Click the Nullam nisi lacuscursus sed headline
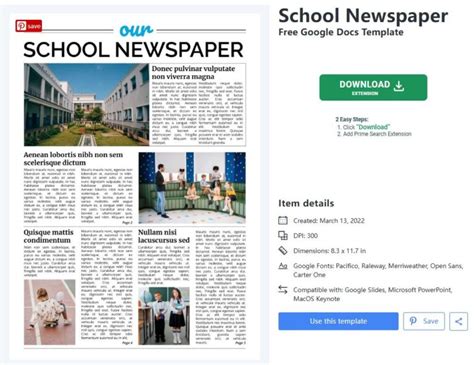Image resolution: width=474 pixels, height=365 pixels. point(164,236)
